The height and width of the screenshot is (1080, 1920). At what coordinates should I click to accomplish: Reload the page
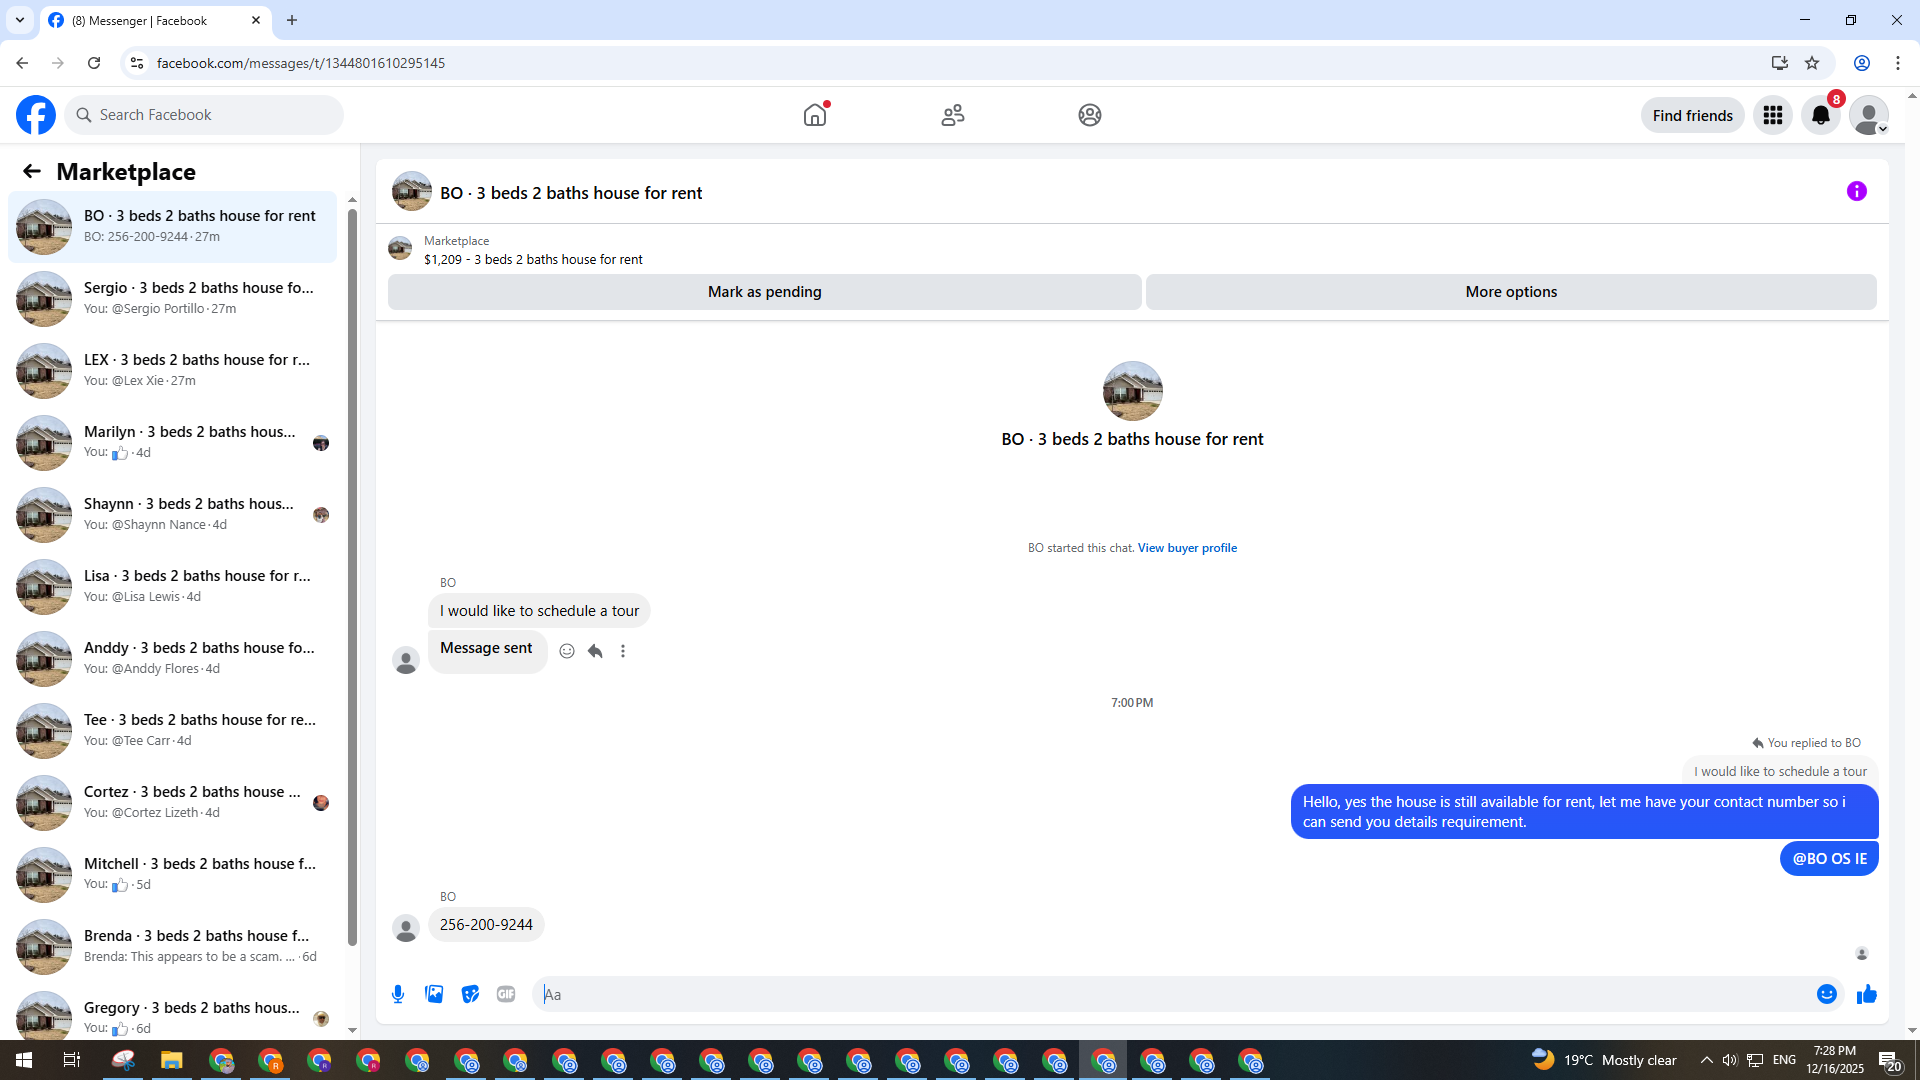pyautogui.click(x=94, y=63)
